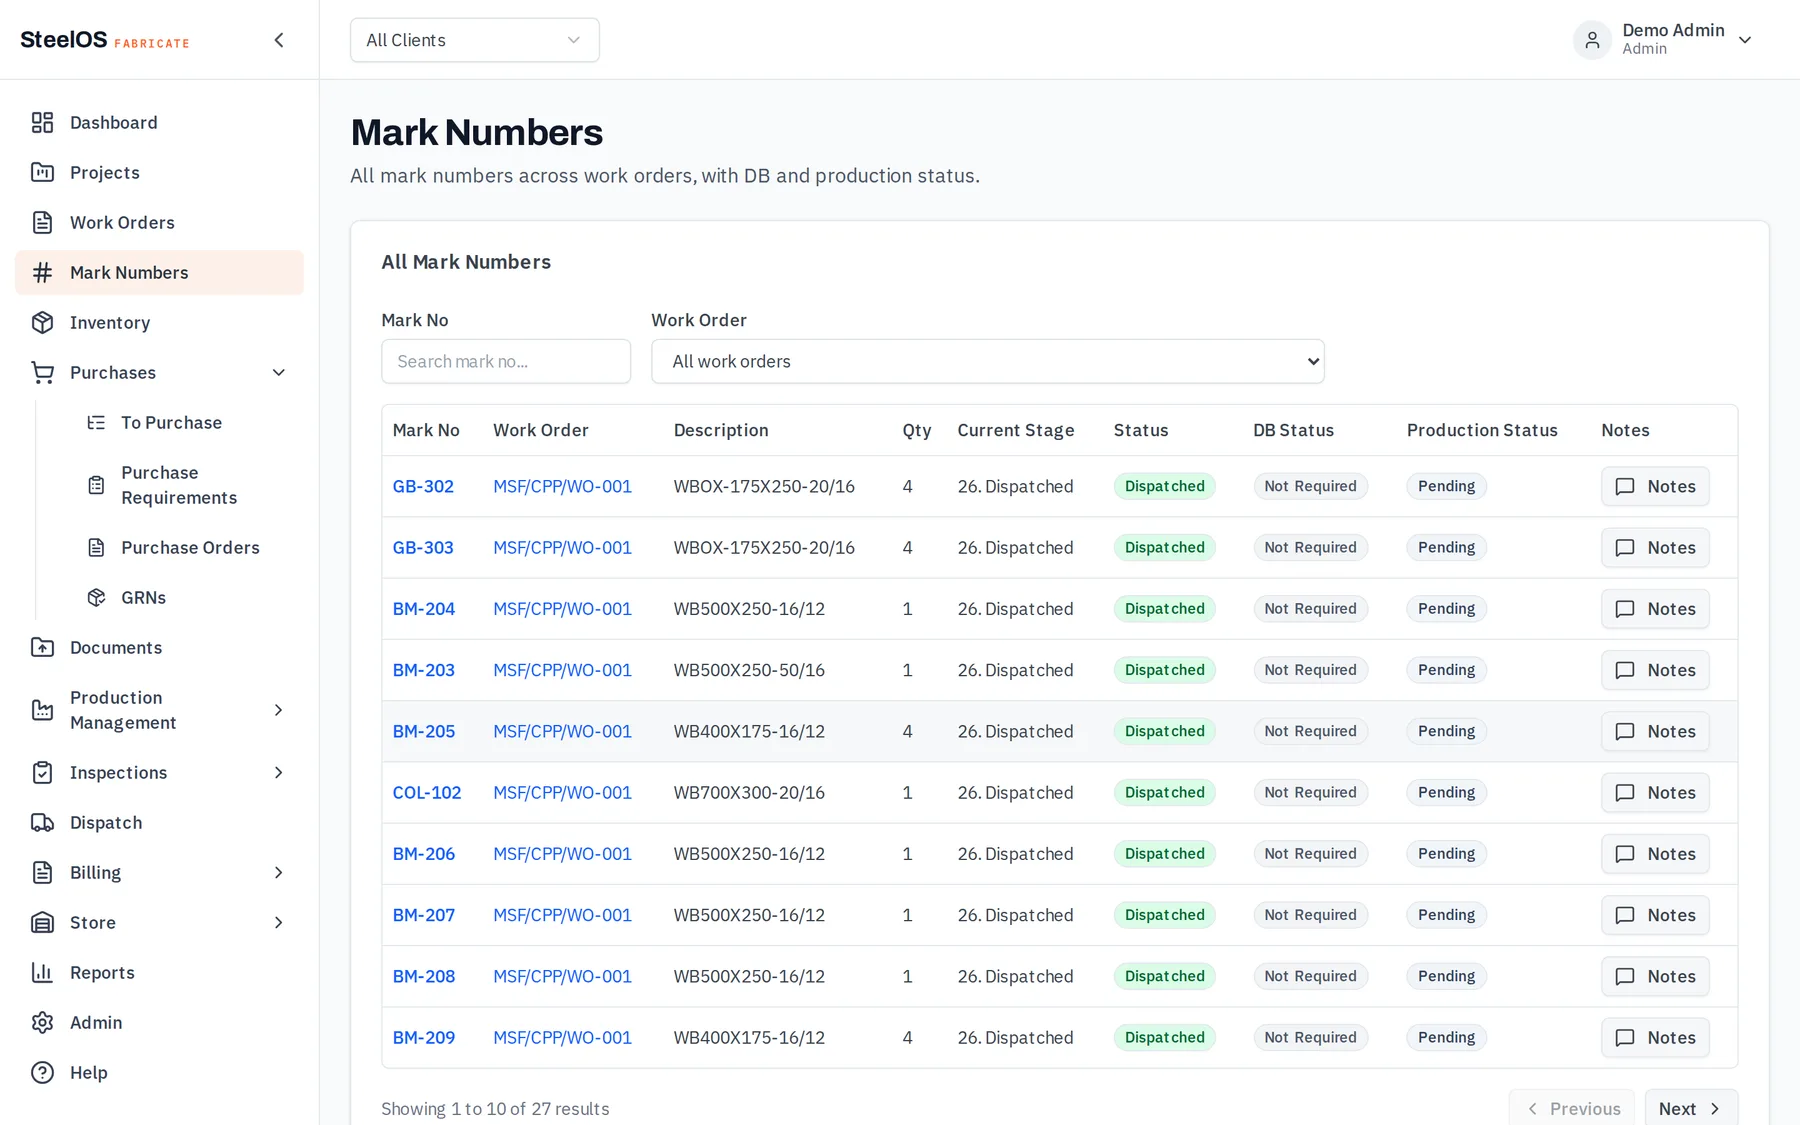This screenshot has height=1125, width=1800.
Task: Click the speech bubble icon in GB-302 row
Action: (1625, 487)
